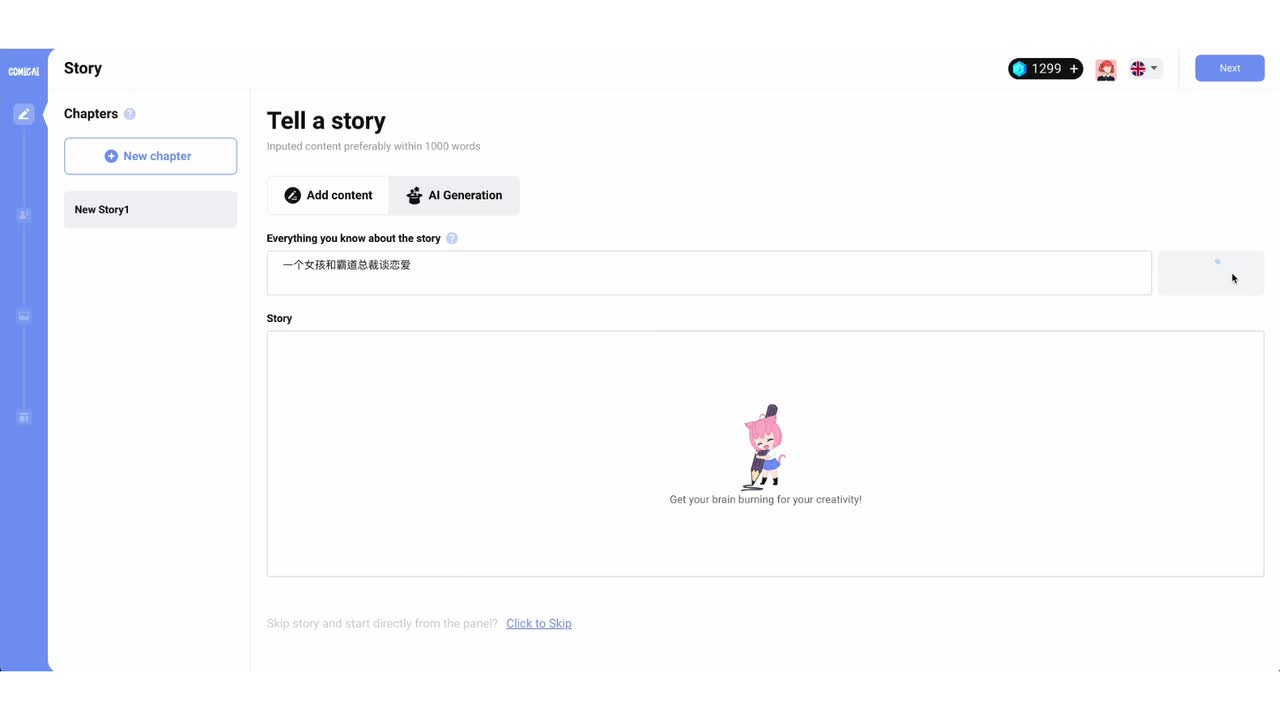The image size is (1280, 720).
Task: Click the help icon beside story prompt label
Action: (x=452, y=239)
